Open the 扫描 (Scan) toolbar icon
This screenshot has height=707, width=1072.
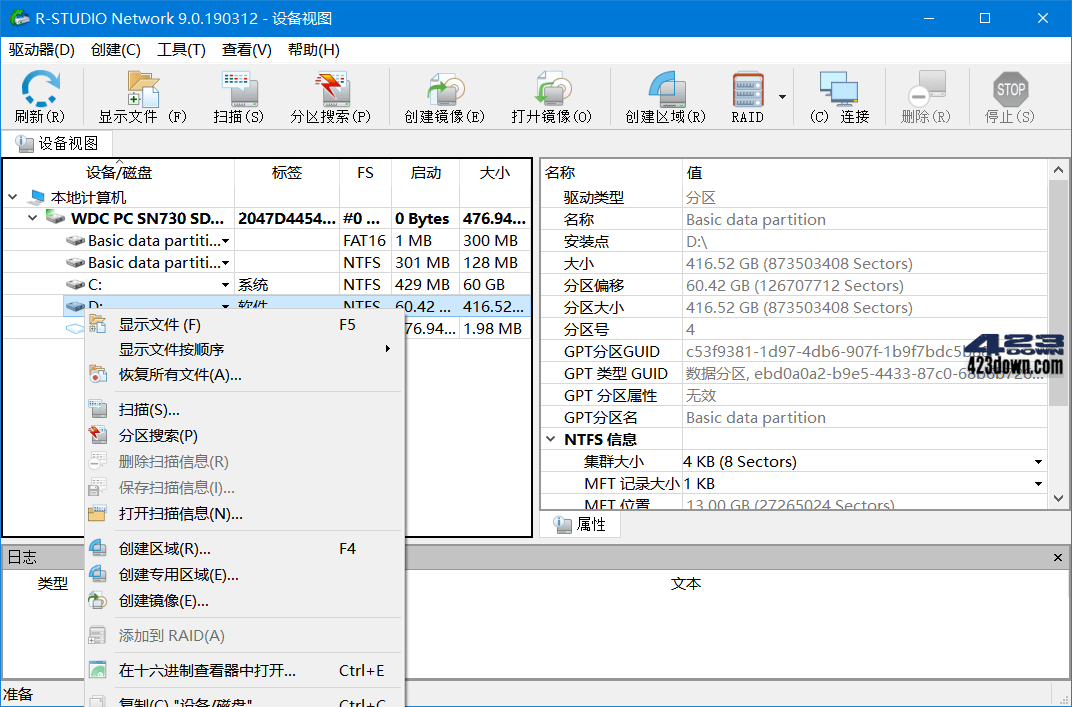[x=240, y=95]
